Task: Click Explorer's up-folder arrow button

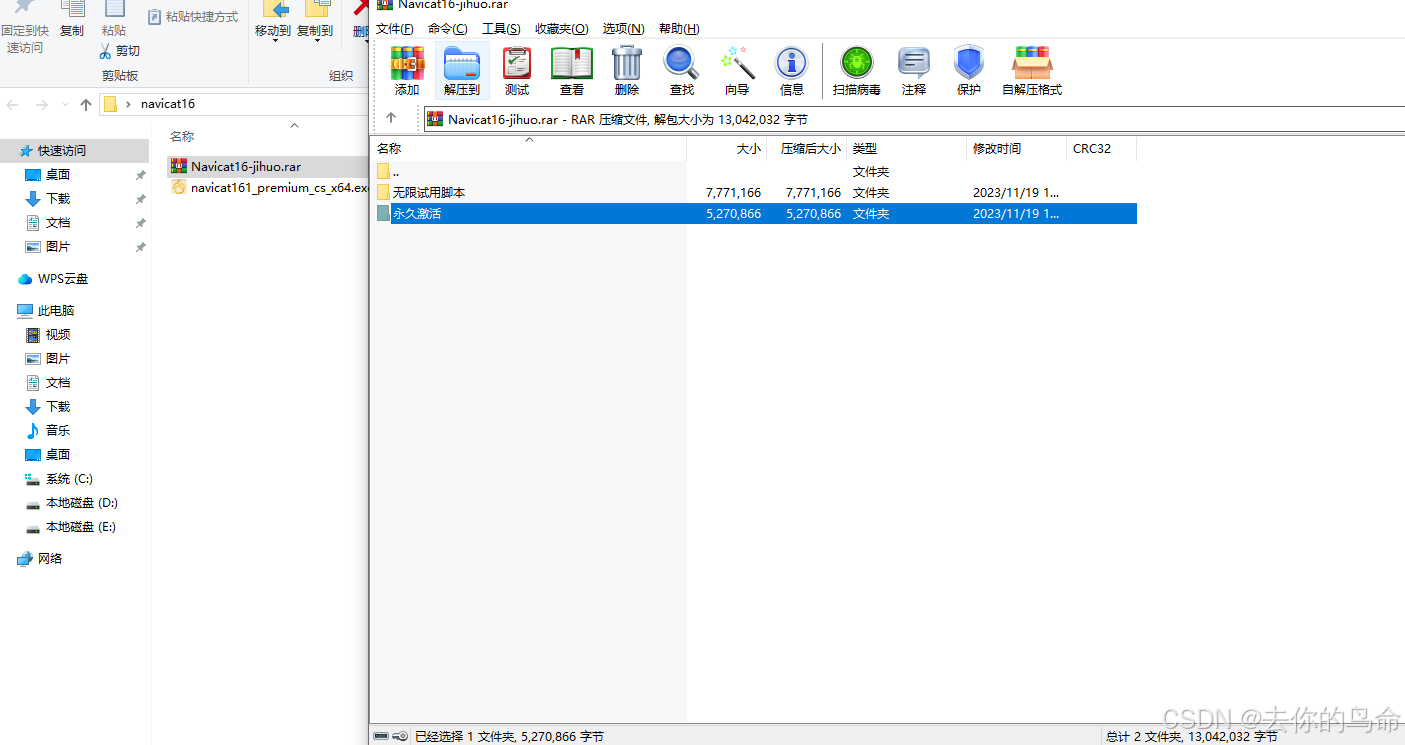Action: pyautogui.click(x=86, y=104)
